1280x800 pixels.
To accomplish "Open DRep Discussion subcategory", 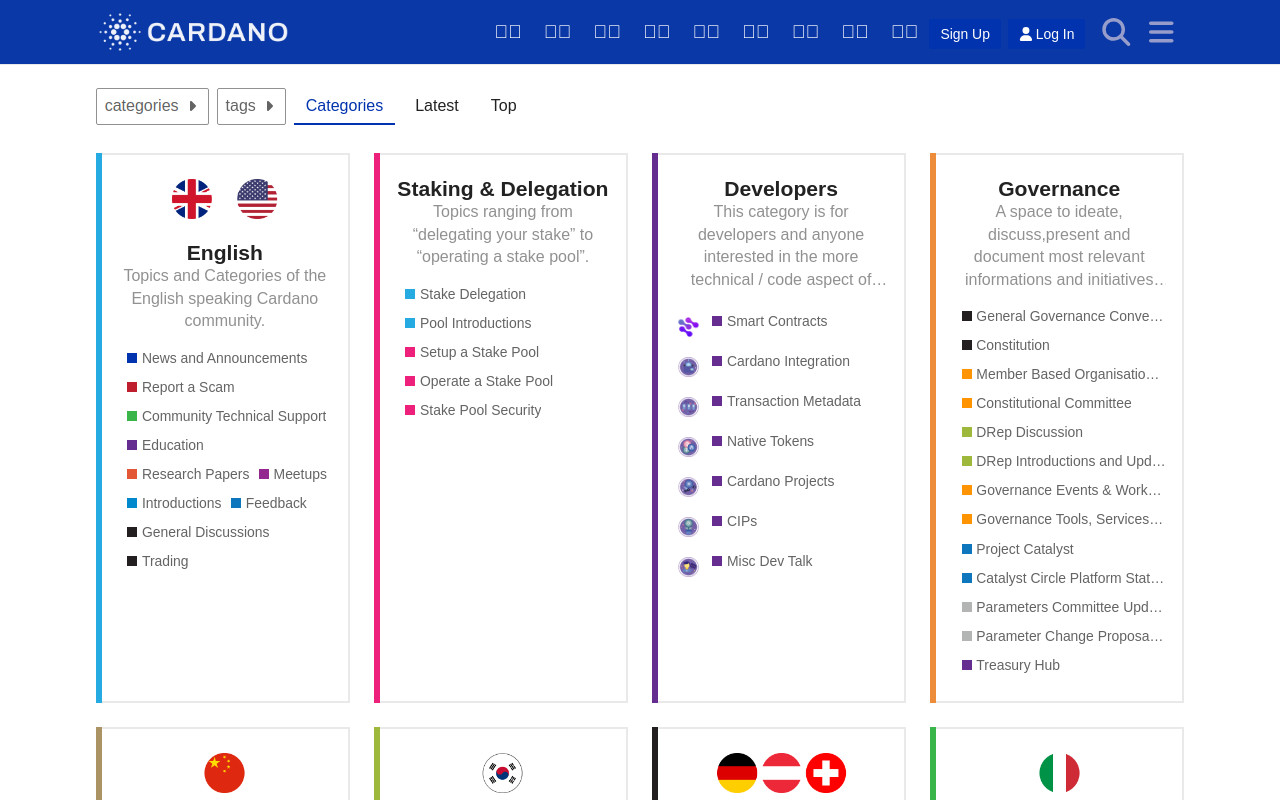I will (x=1022, y=432).
